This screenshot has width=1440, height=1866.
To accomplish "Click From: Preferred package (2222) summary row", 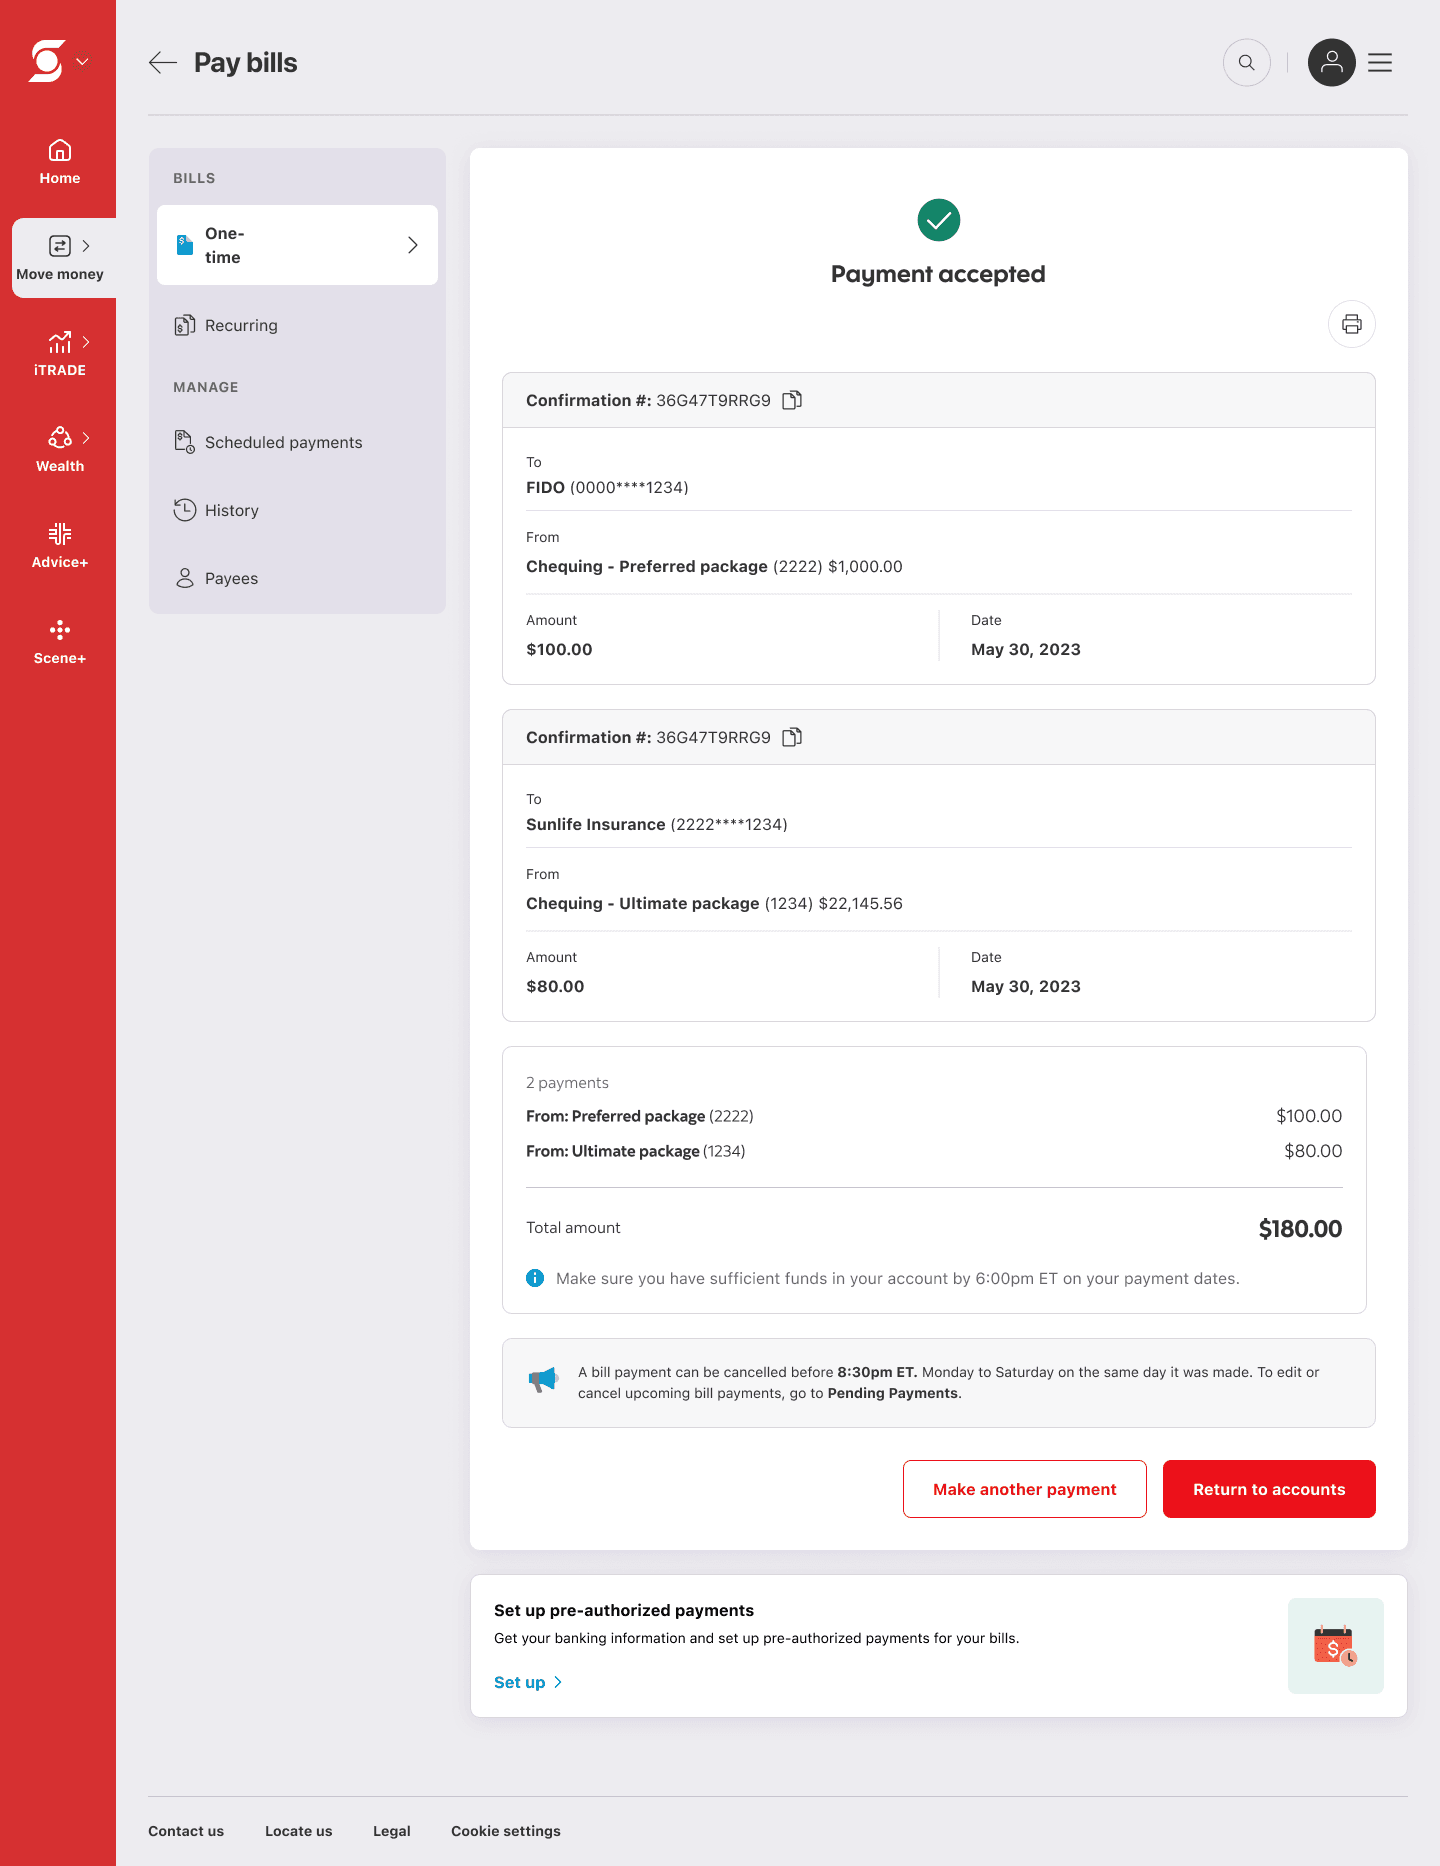I will pyautogui.click(x=934, y=1116).
